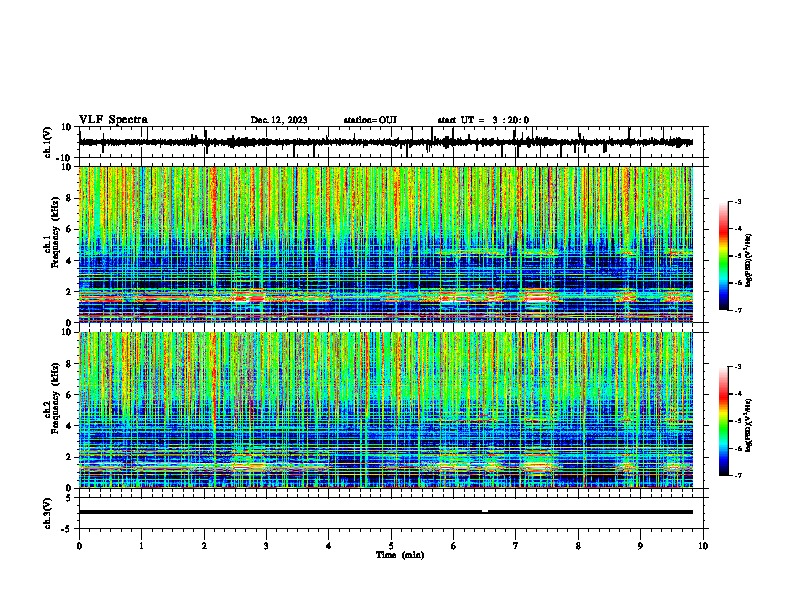This screenshot has width=792, height=612.
Task: Click the "ch.2 Frequency (kHz)" axis label
Action: tap(52, 398)
